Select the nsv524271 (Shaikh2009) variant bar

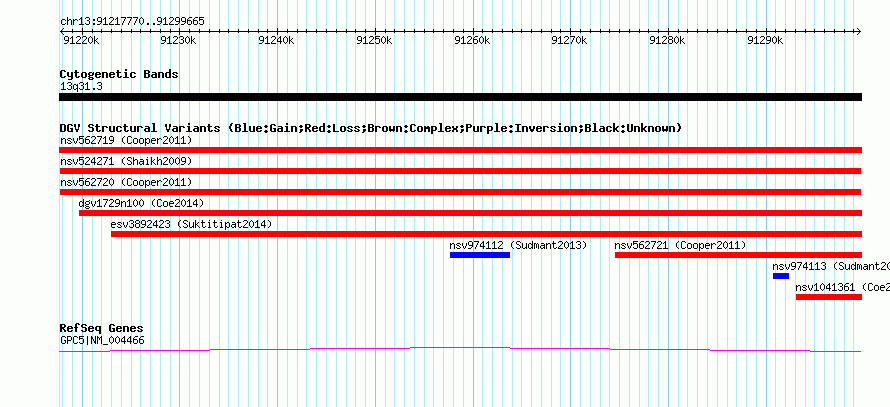point(460,171)
